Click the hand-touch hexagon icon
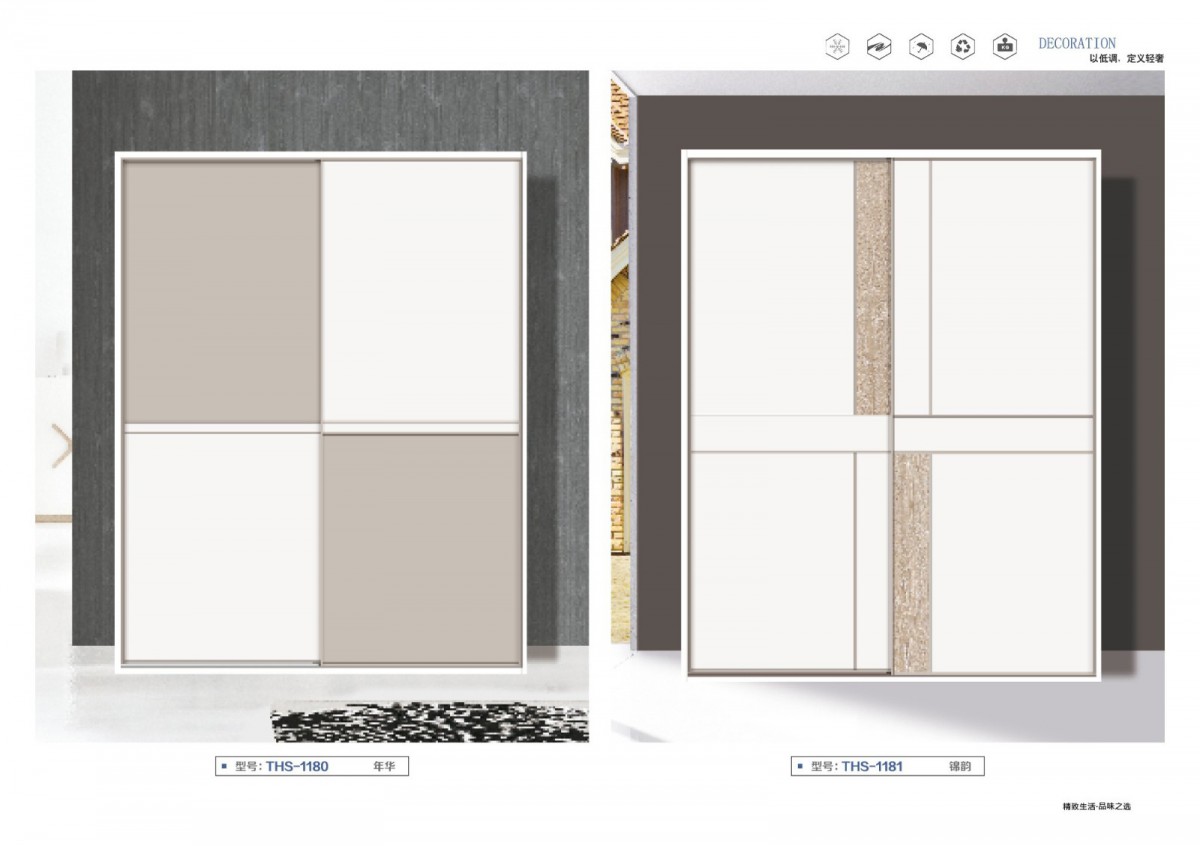Image resolution: width=1200 pixels, height=846 pixels. 878,47
